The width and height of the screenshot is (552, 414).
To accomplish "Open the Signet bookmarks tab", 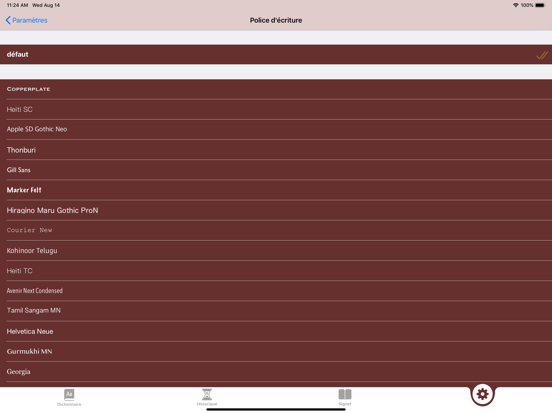I will (345, 398).
